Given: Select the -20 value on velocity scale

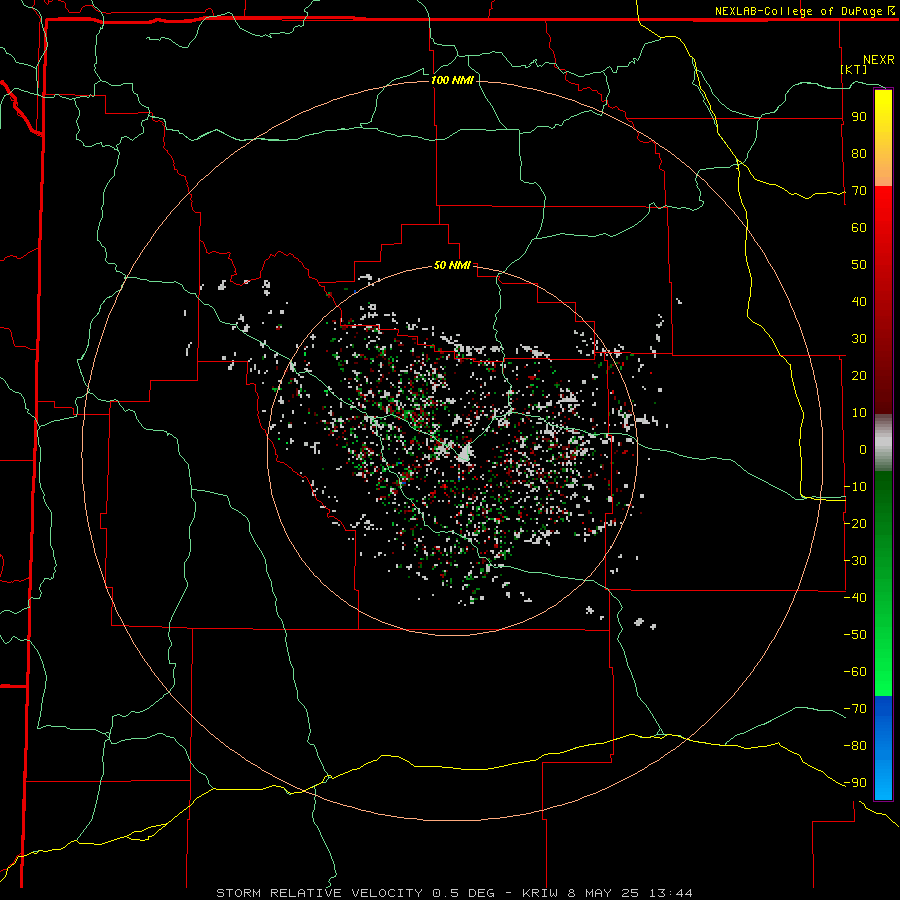Looking at the screenshot, I should (855, 523).
